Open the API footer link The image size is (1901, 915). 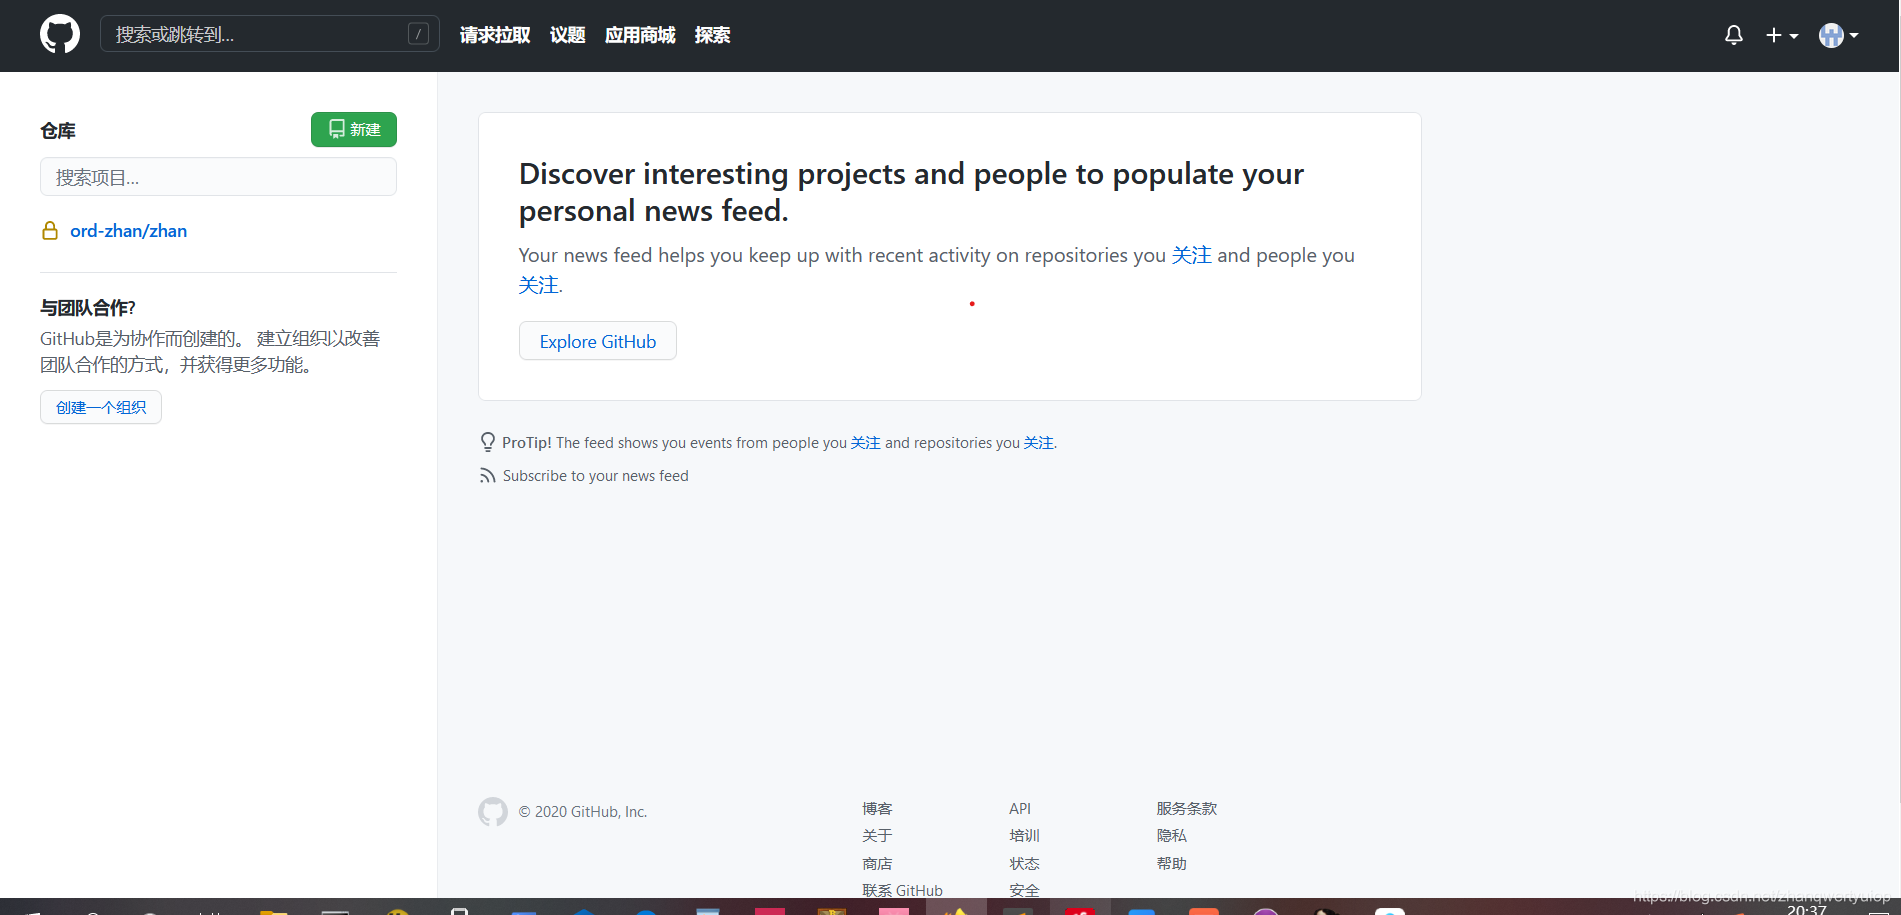click(x=1020, y=808)
